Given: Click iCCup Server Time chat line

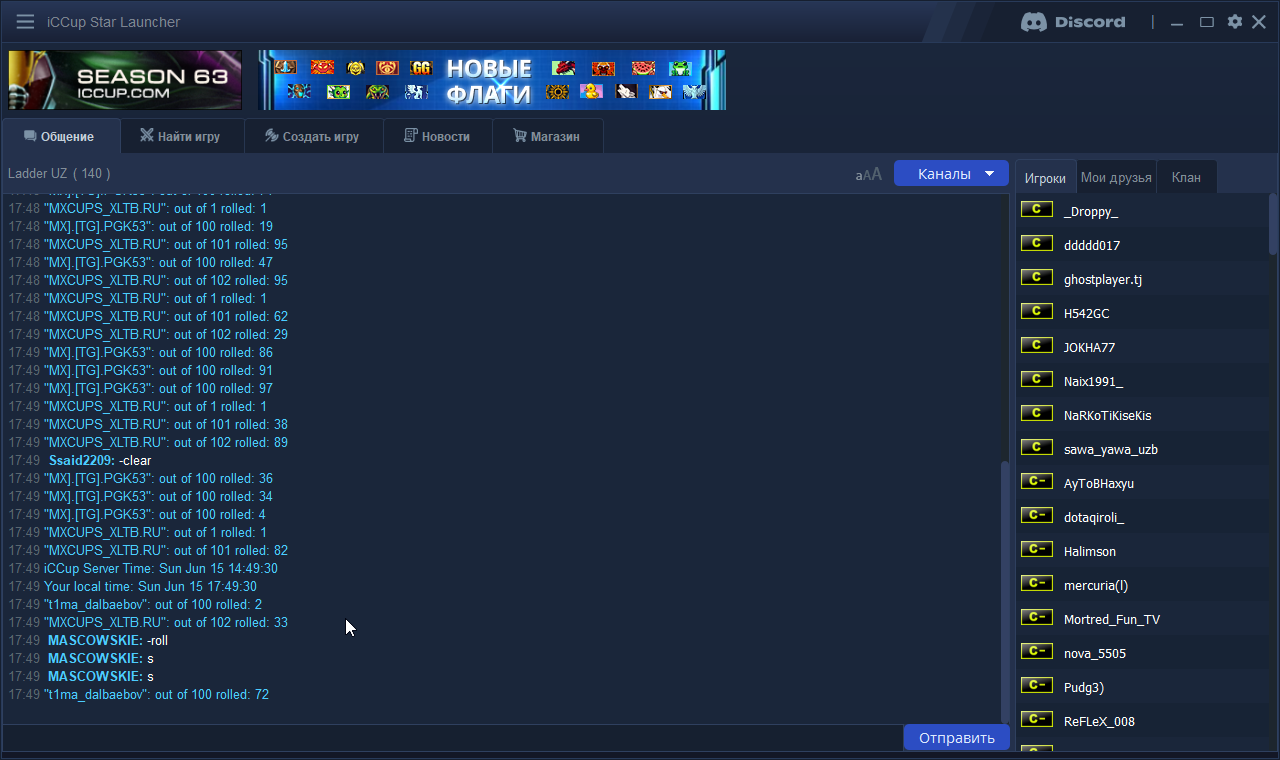Looking at the screenshot, I should [161, 568].
